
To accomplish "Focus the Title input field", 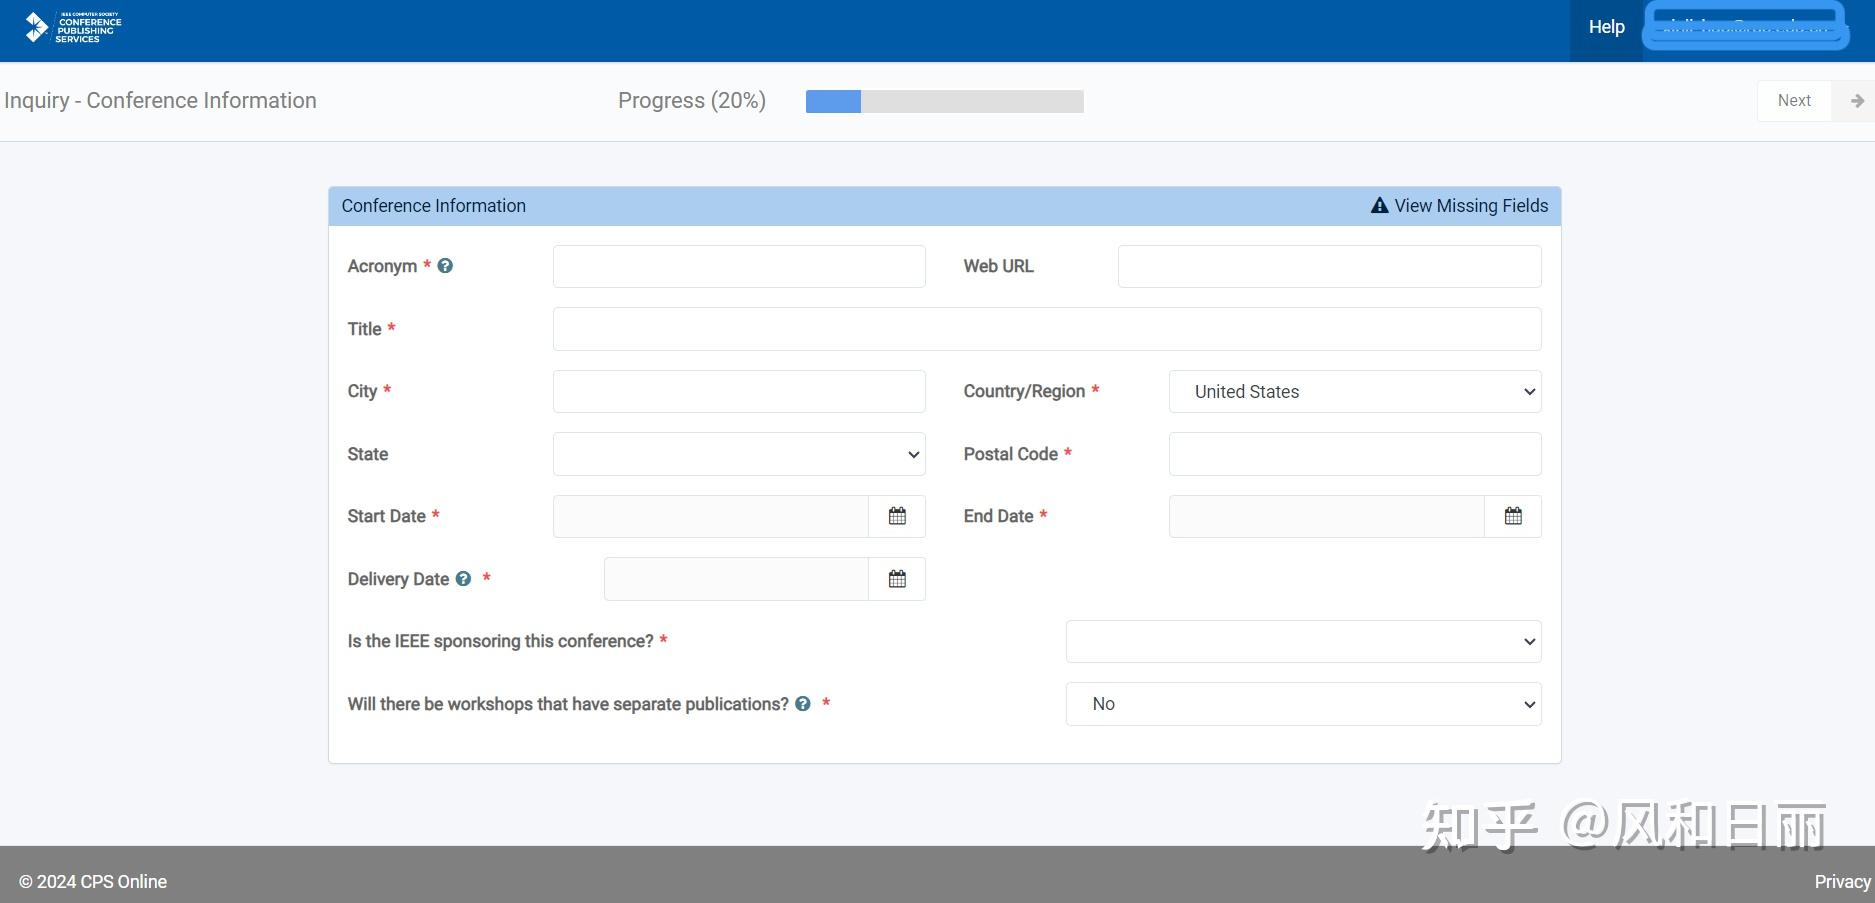I will [x=1047, y=329].
